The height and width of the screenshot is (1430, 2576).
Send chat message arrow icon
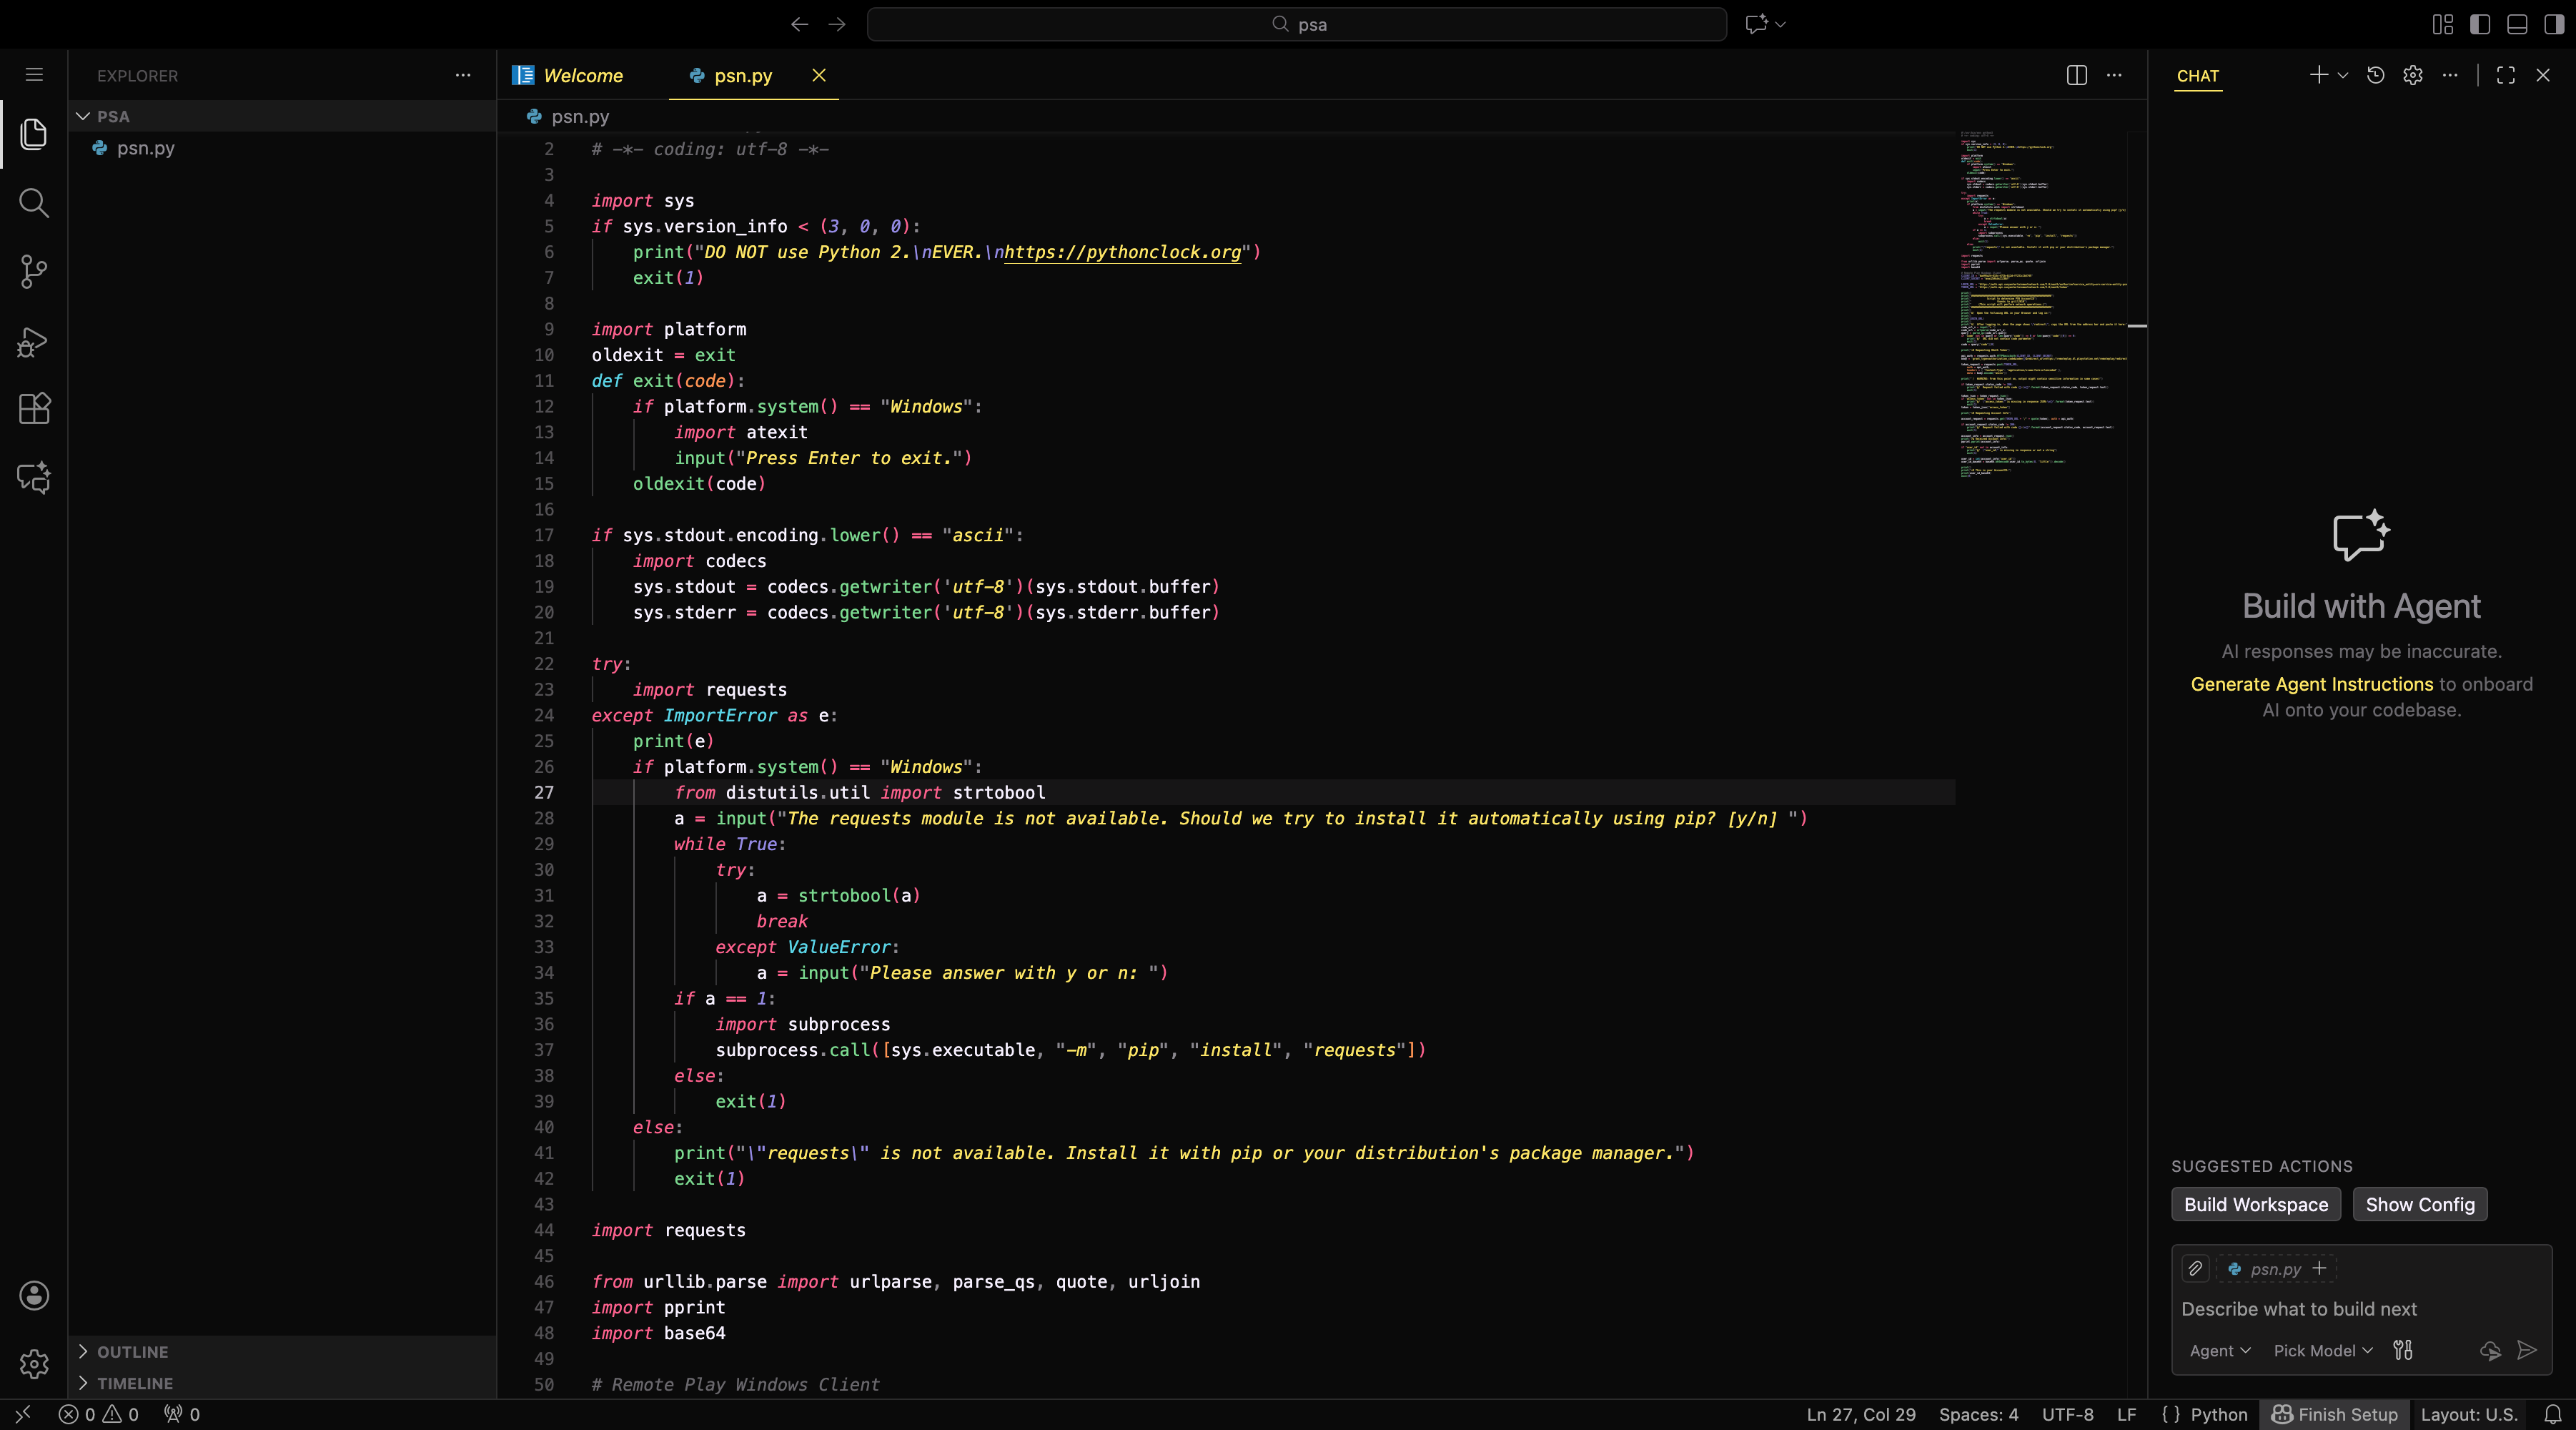[x=2527, y=1350]
